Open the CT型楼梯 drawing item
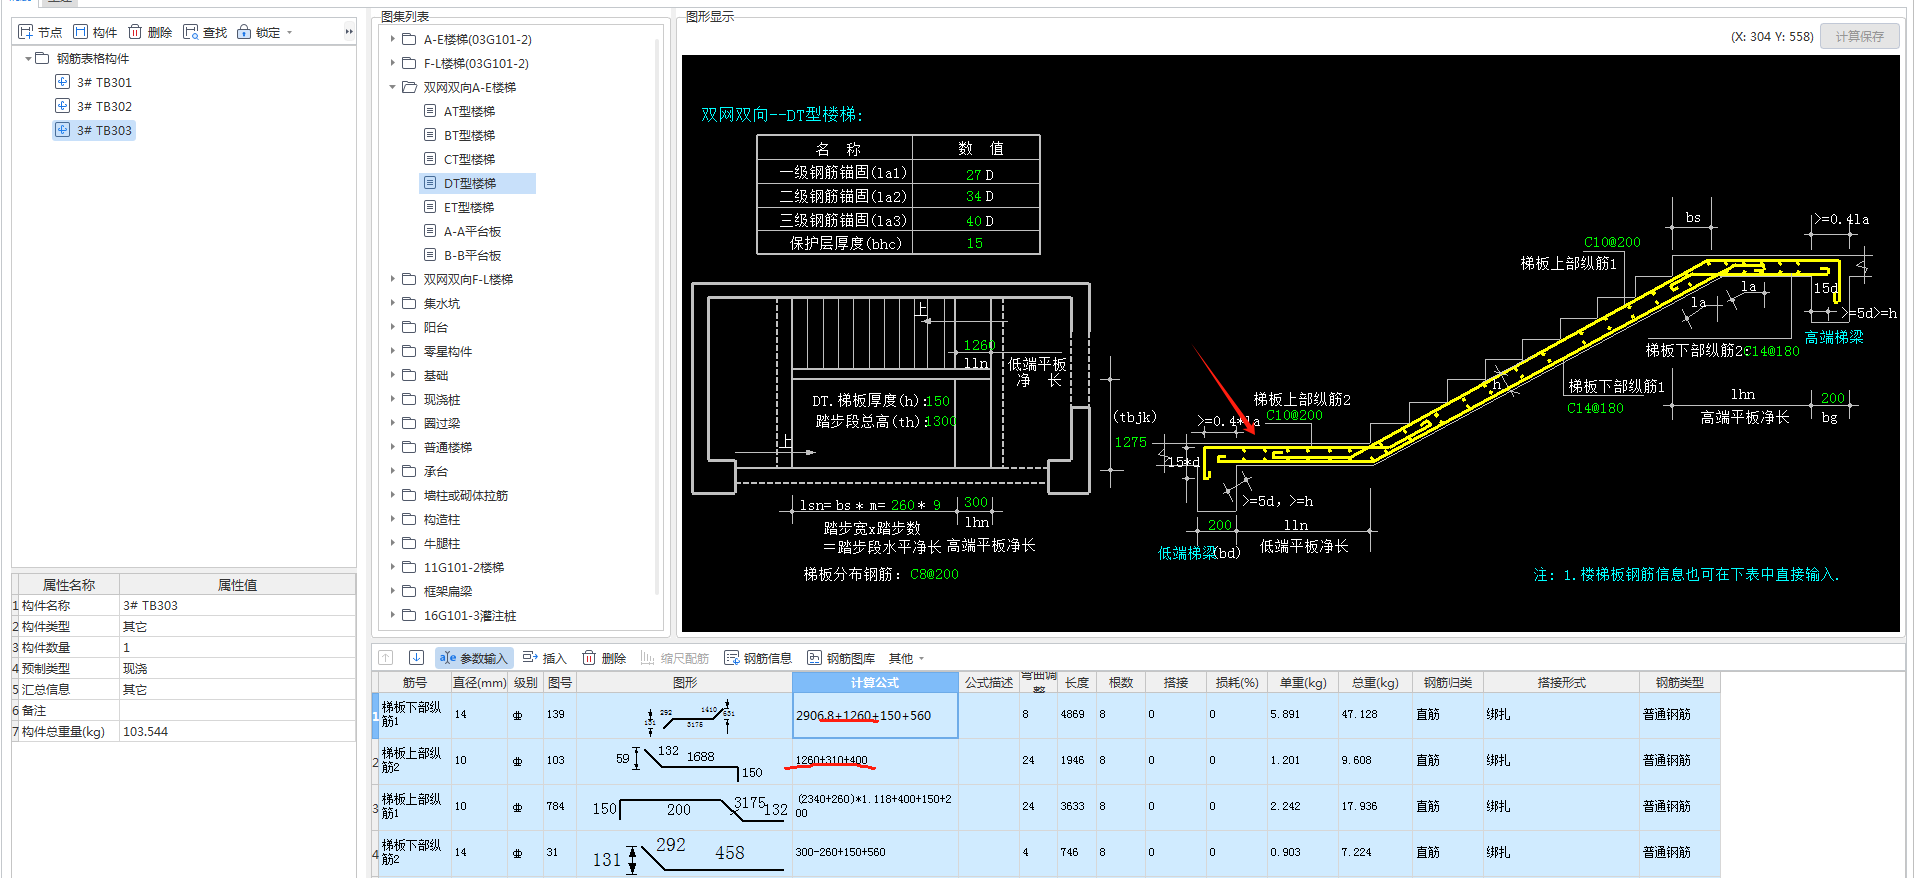Viewport: 1914px width, 878px height. click(469, 160)
